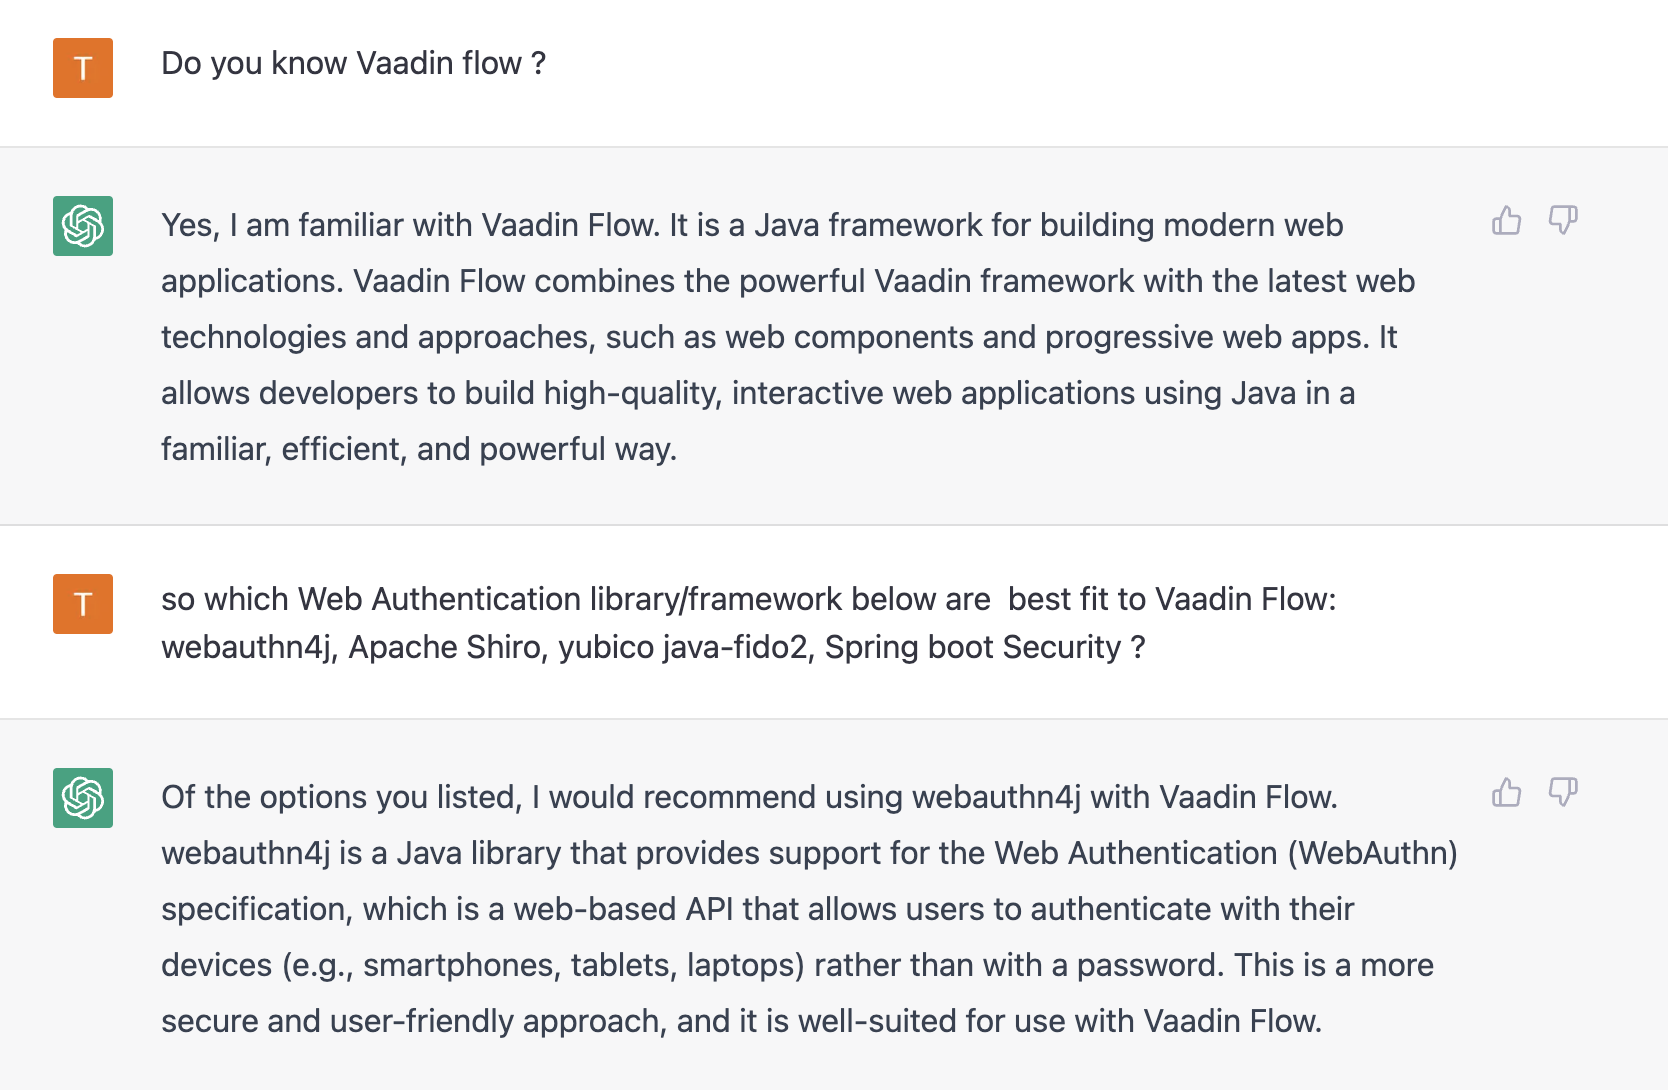Screen dimensions: 1668x1090
Task: Click the ChatGPT logo beside the first answer
Action: pyautogui.click(x=83, y=226)
